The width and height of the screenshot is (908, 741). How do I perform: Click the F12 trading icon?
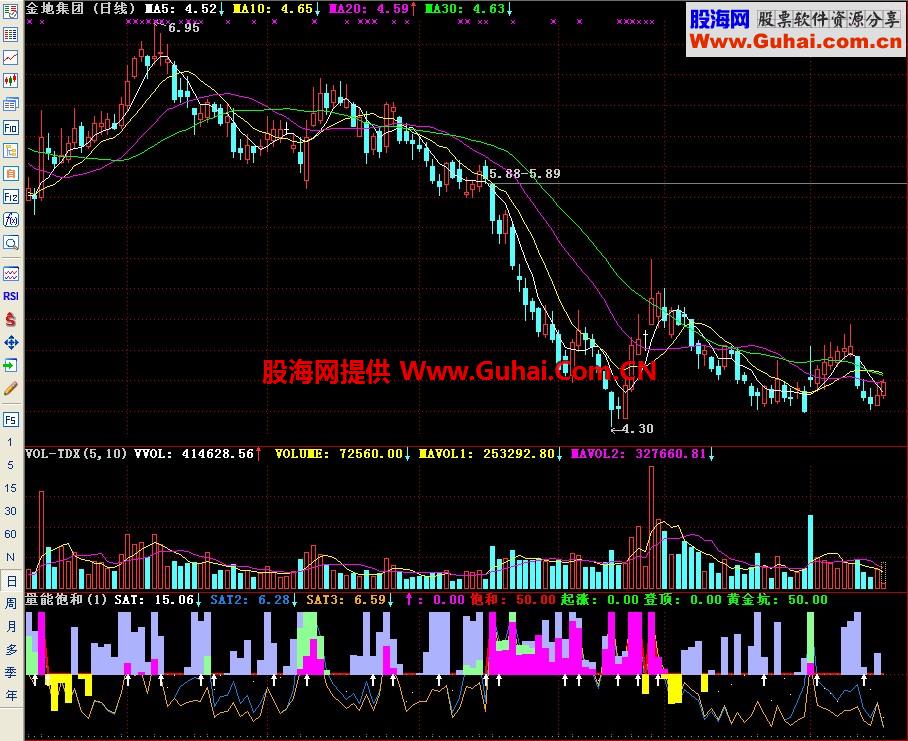10,196
